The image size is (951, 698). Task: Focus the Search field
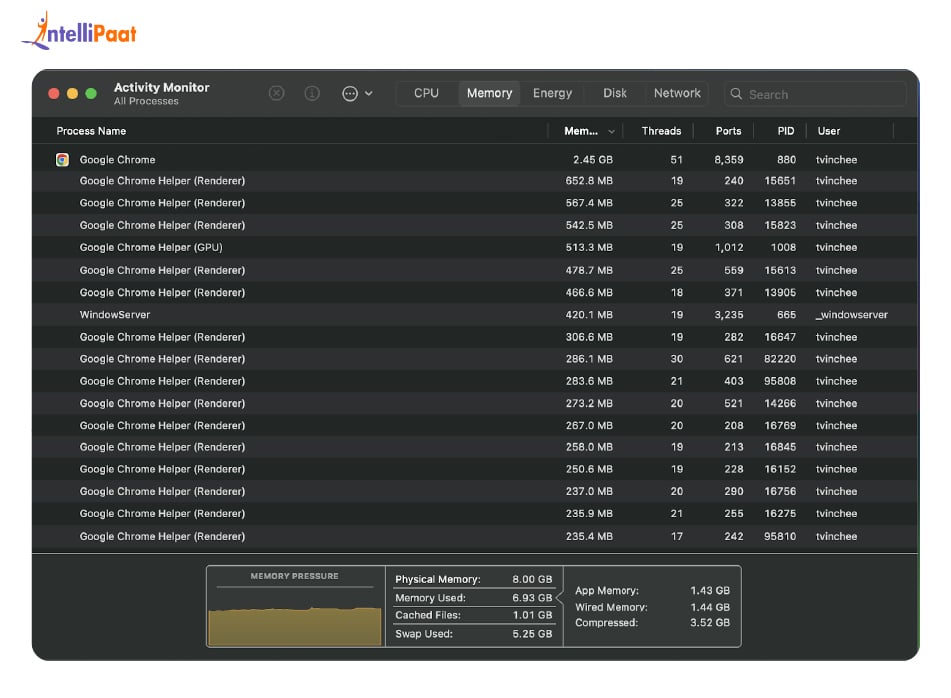(x=815, y=94)
